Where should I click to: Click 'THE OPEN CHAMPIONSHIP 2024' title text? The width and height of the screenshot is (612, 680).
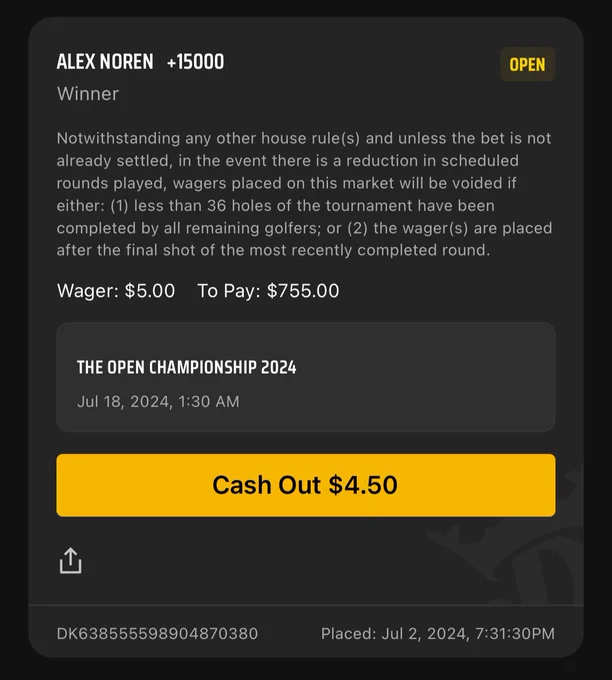[x=187, y=367]
